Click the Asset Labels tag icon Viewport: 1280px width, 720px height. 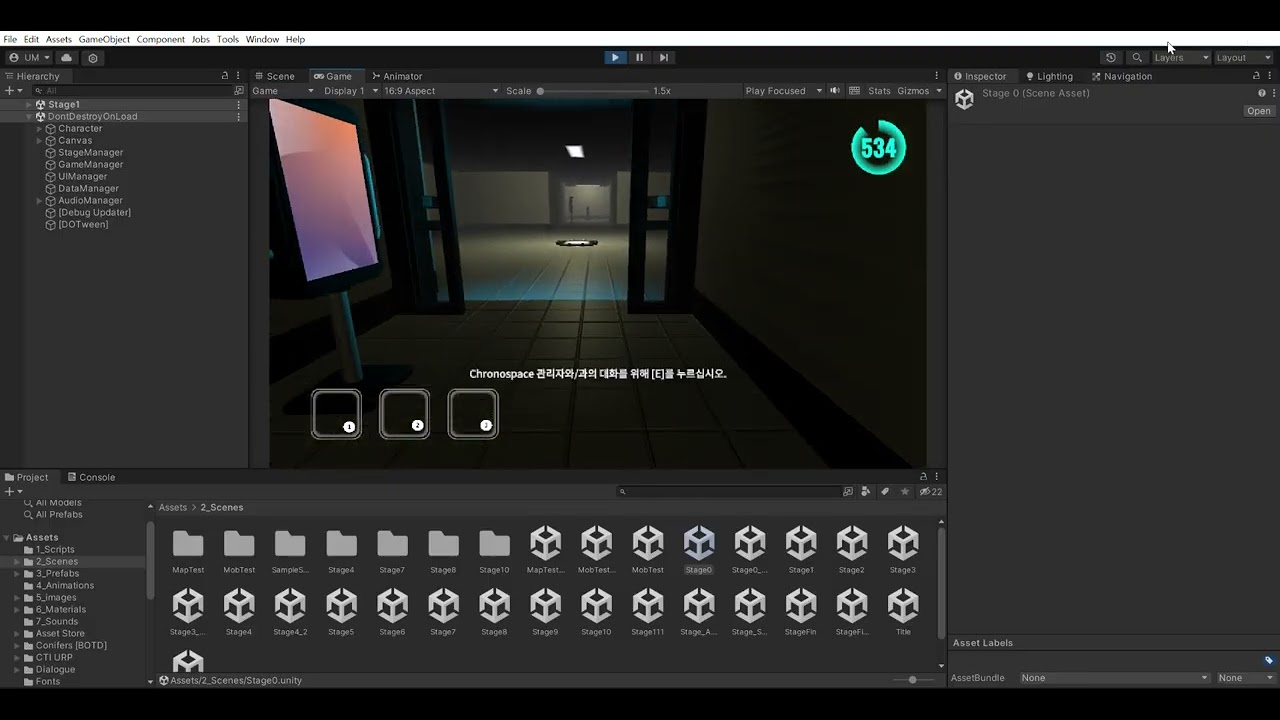click(x=1269, y=660)
